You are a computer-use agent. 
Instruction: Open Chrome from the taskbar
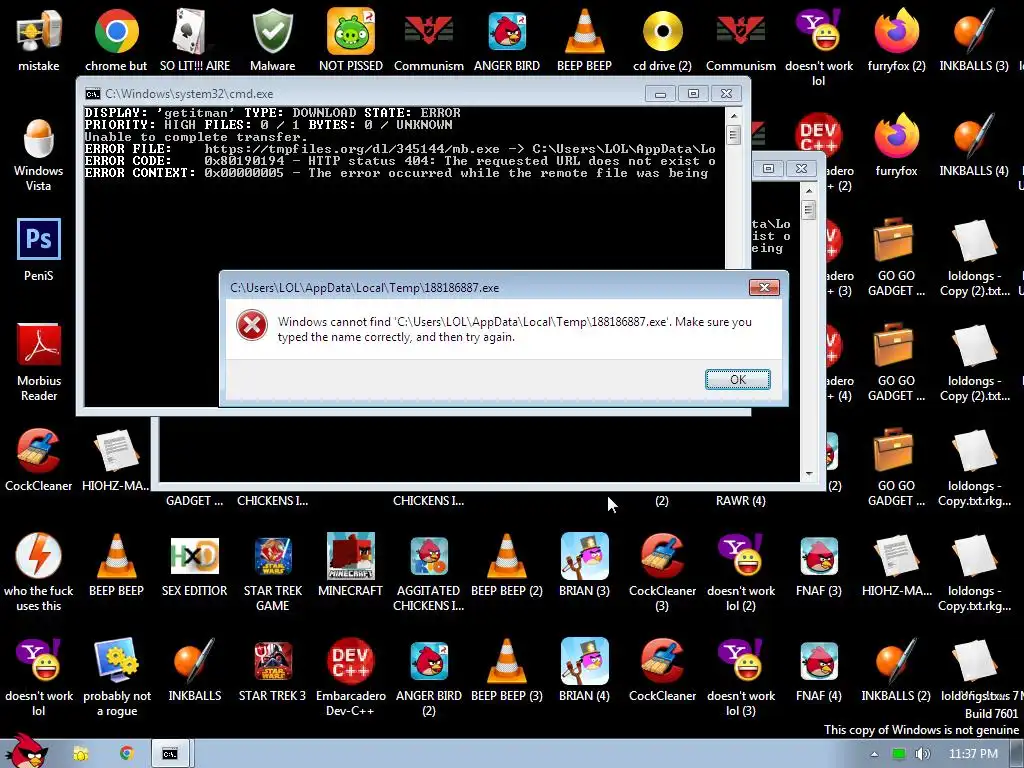tap(126, 754)
